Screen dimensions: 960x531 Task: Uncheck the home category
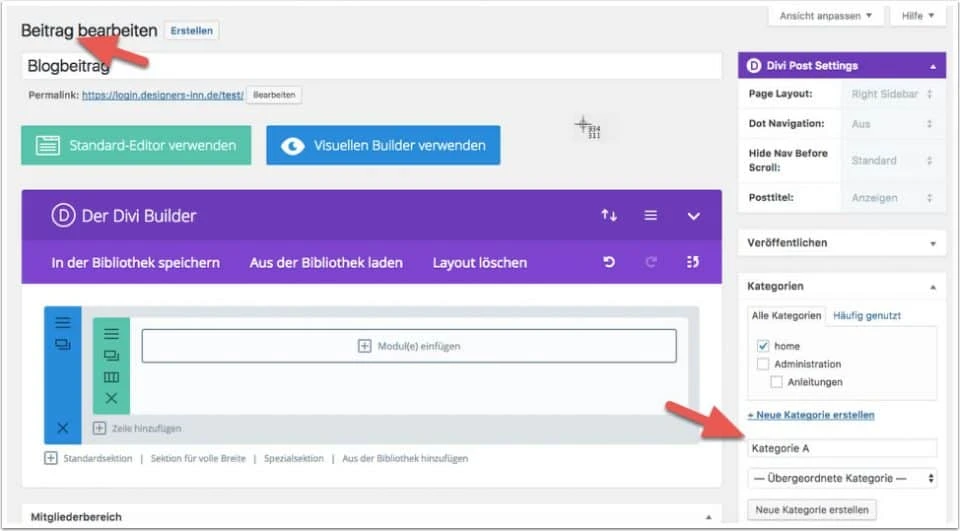(763, 346)
